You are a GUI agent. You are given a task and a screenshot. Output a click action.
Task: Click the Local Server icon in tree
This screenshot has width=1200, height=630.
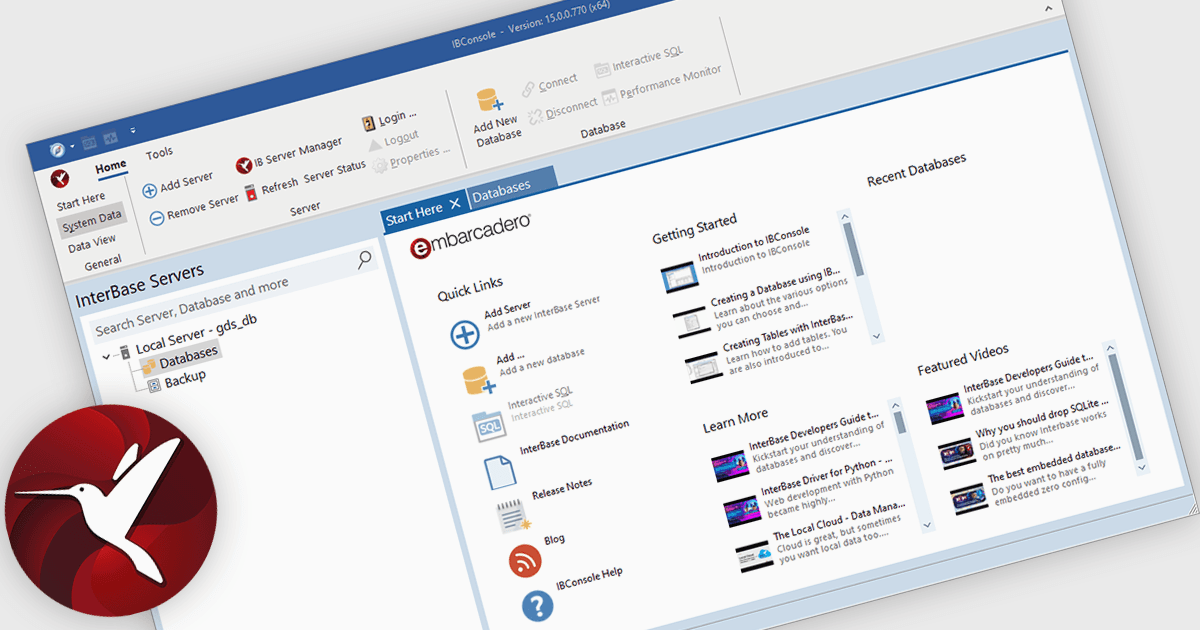(x=125, y=352)
